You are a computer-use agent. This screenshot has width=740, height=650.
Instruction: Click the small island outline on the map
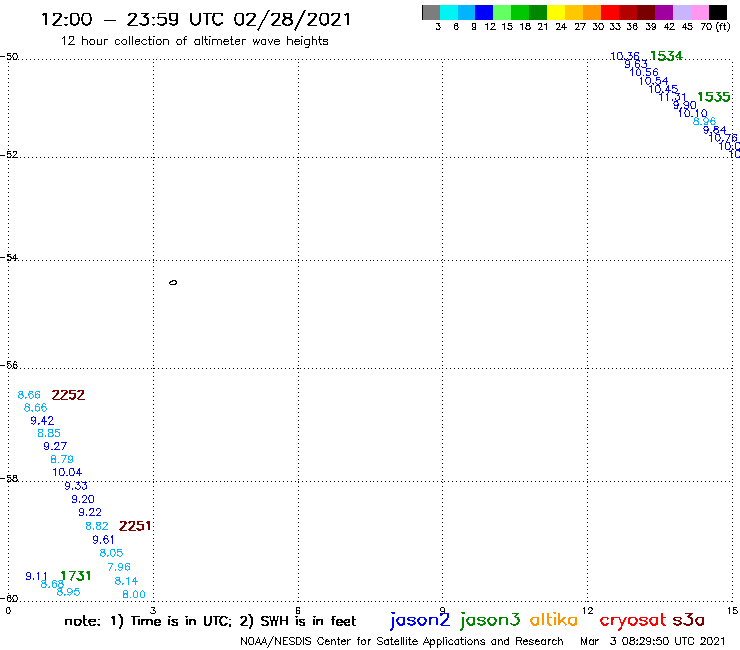point(173,282)
